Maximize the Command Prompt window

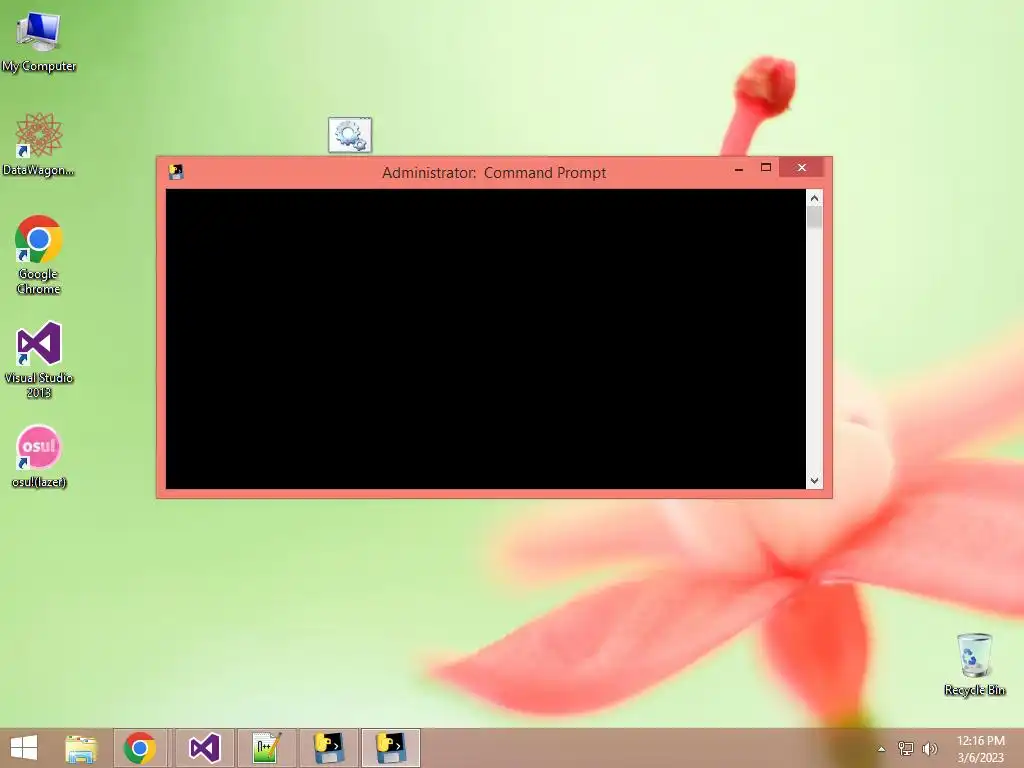click(x=766, y=168)
